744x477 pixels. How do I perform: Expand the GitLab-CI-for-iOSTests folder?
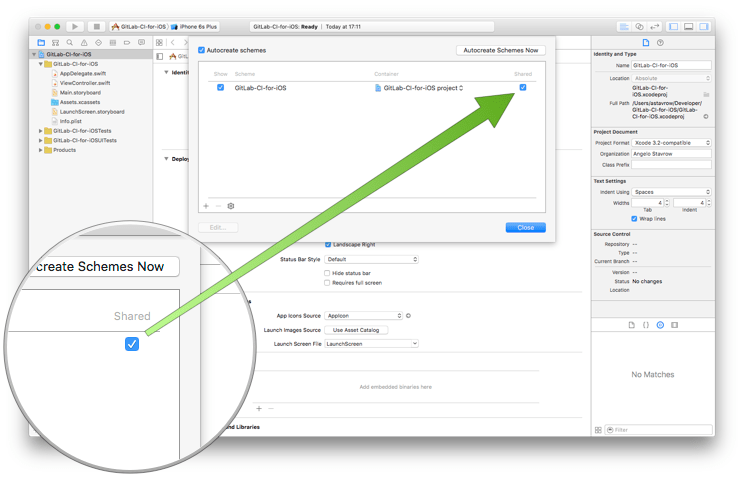click(41, 131)
